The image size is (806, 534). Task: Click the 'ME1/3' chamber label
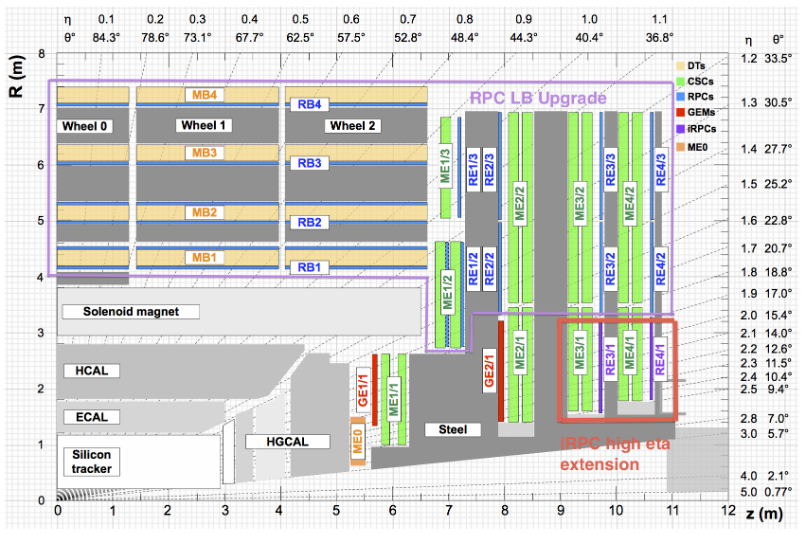[445, 165]
